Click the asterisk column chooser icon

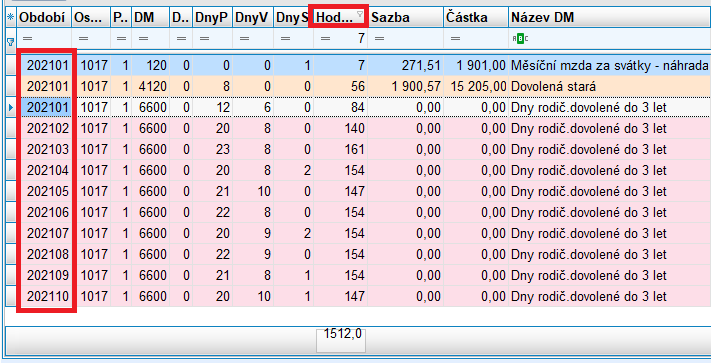coord(10,18)
